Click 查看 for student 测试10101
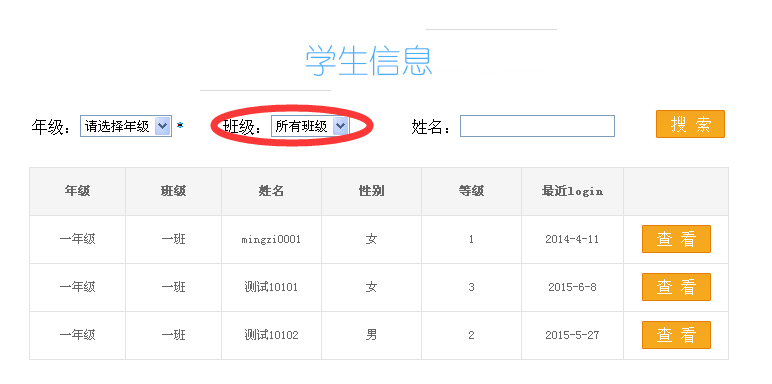 pos(676,287)
